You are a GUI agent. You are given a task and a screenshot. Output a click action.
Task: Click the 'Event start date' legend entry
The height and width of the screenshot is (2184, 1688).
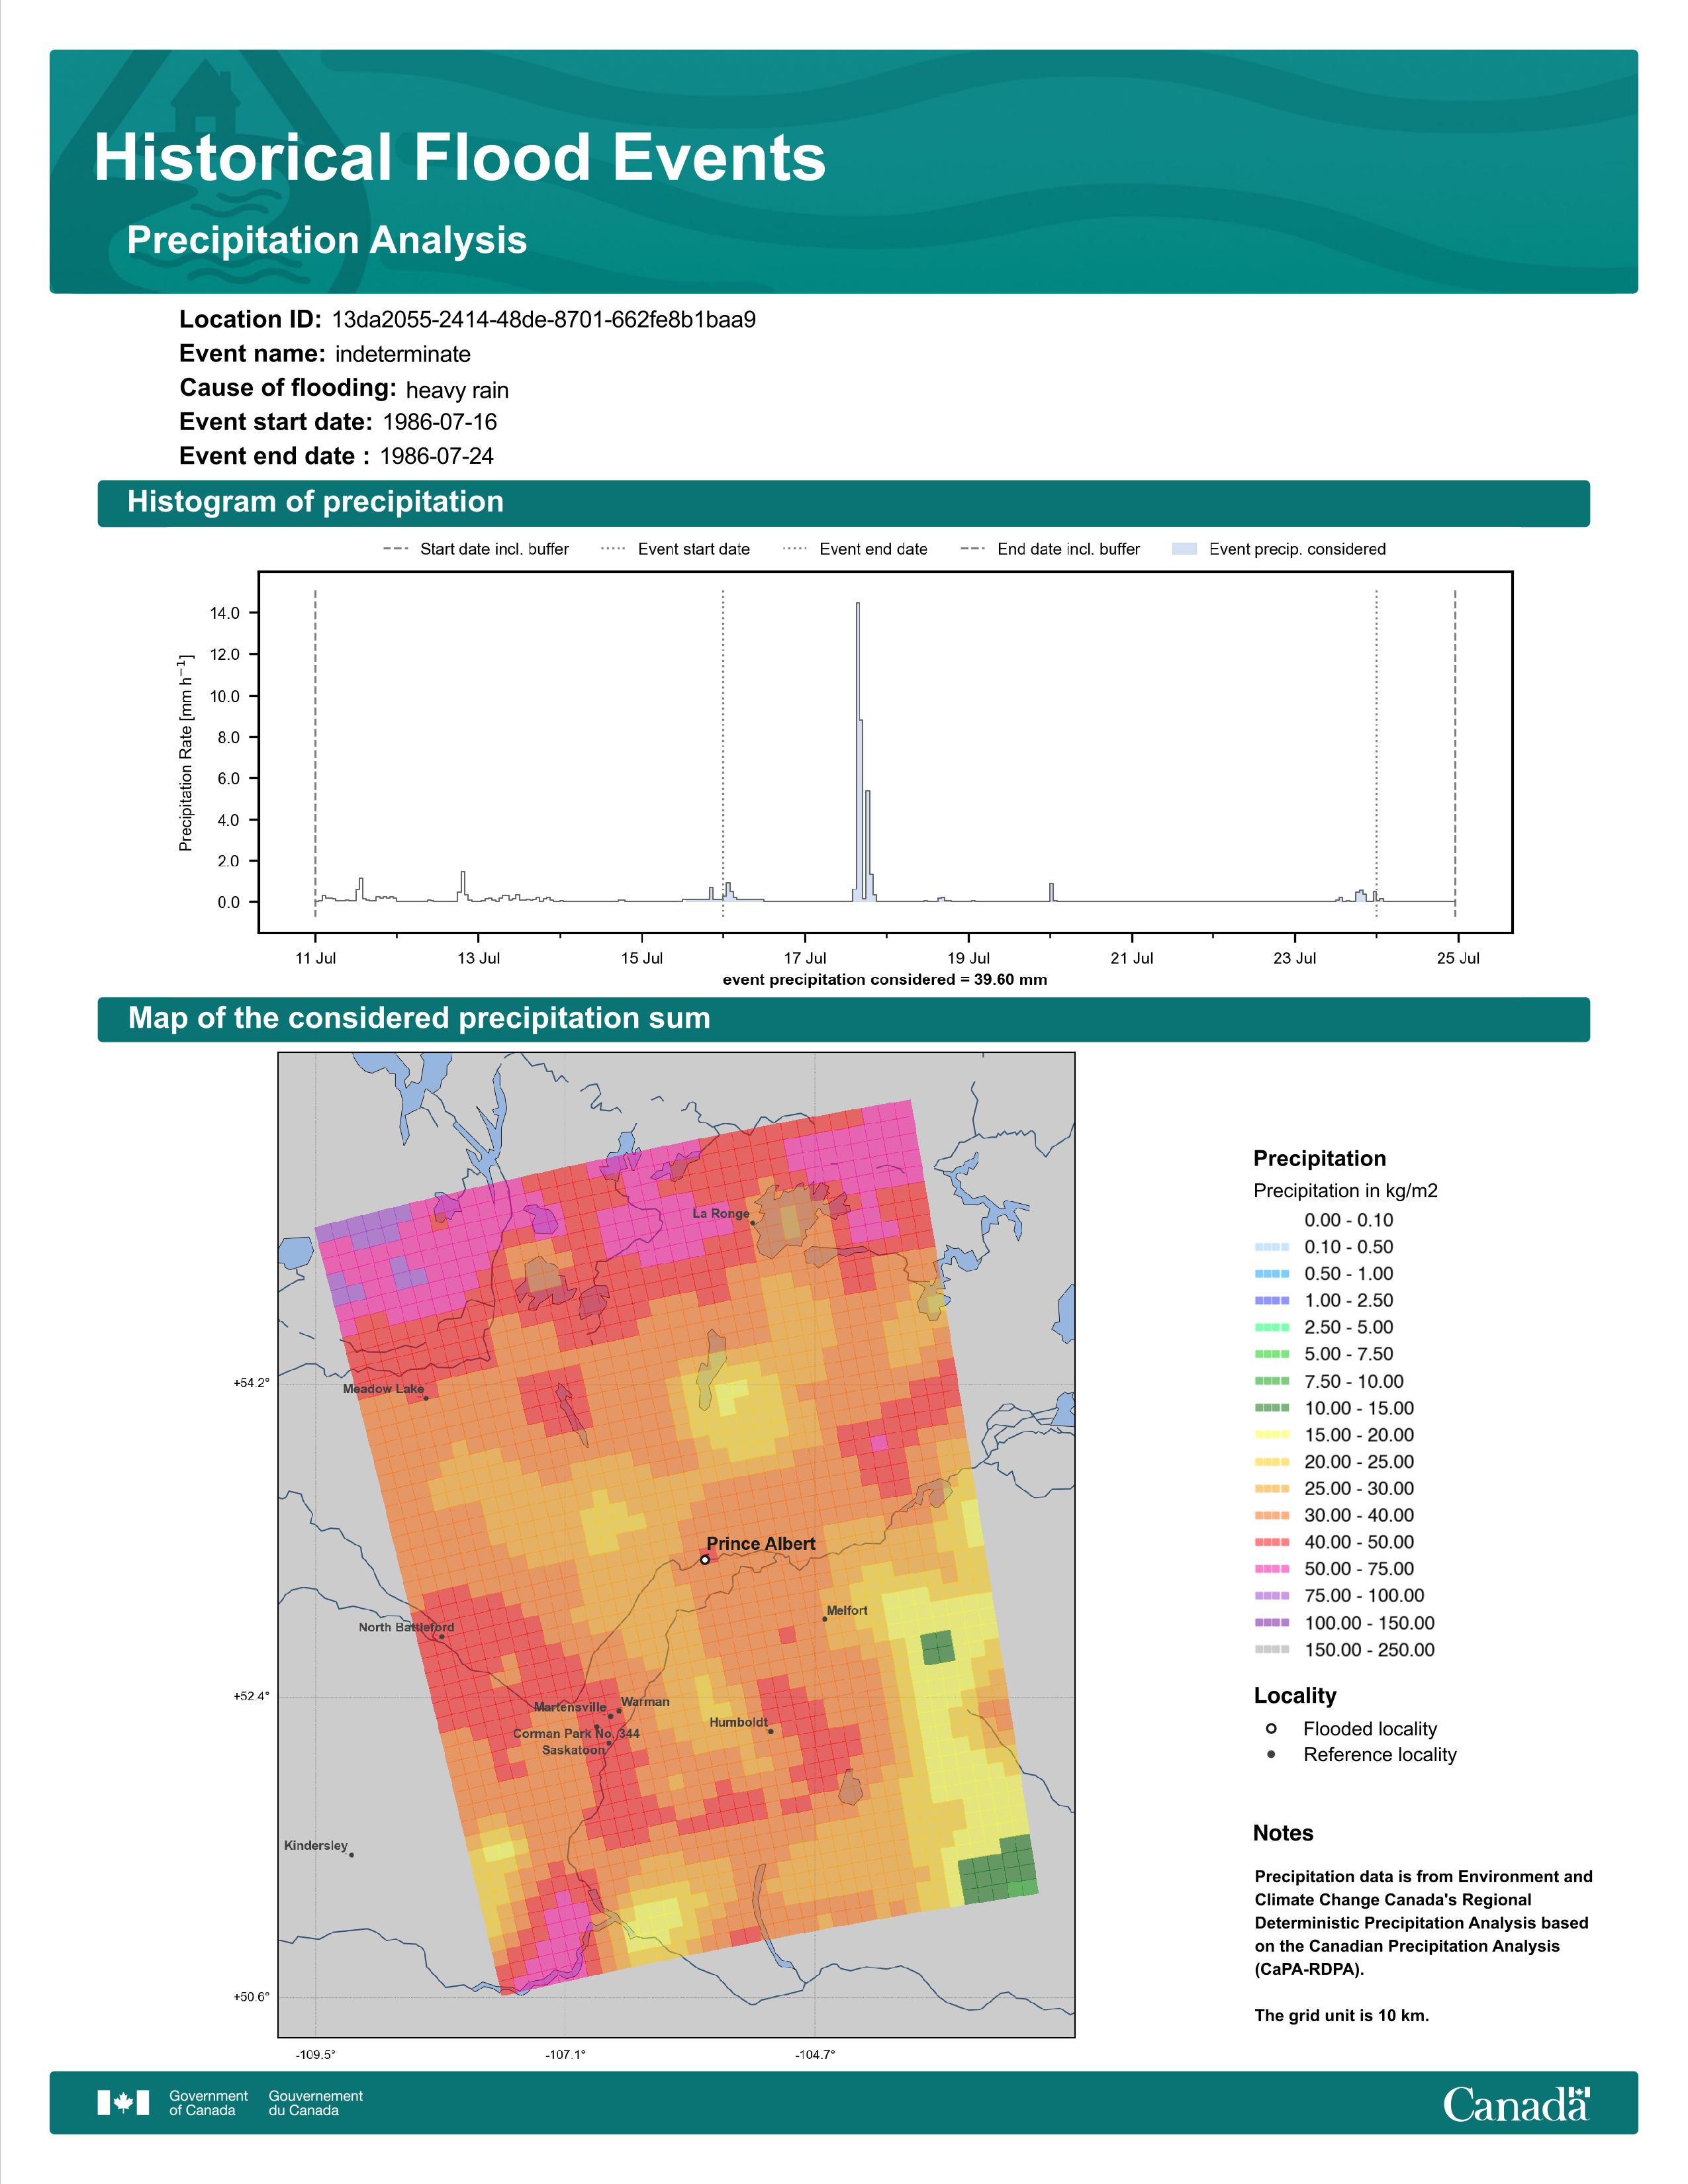675,549
